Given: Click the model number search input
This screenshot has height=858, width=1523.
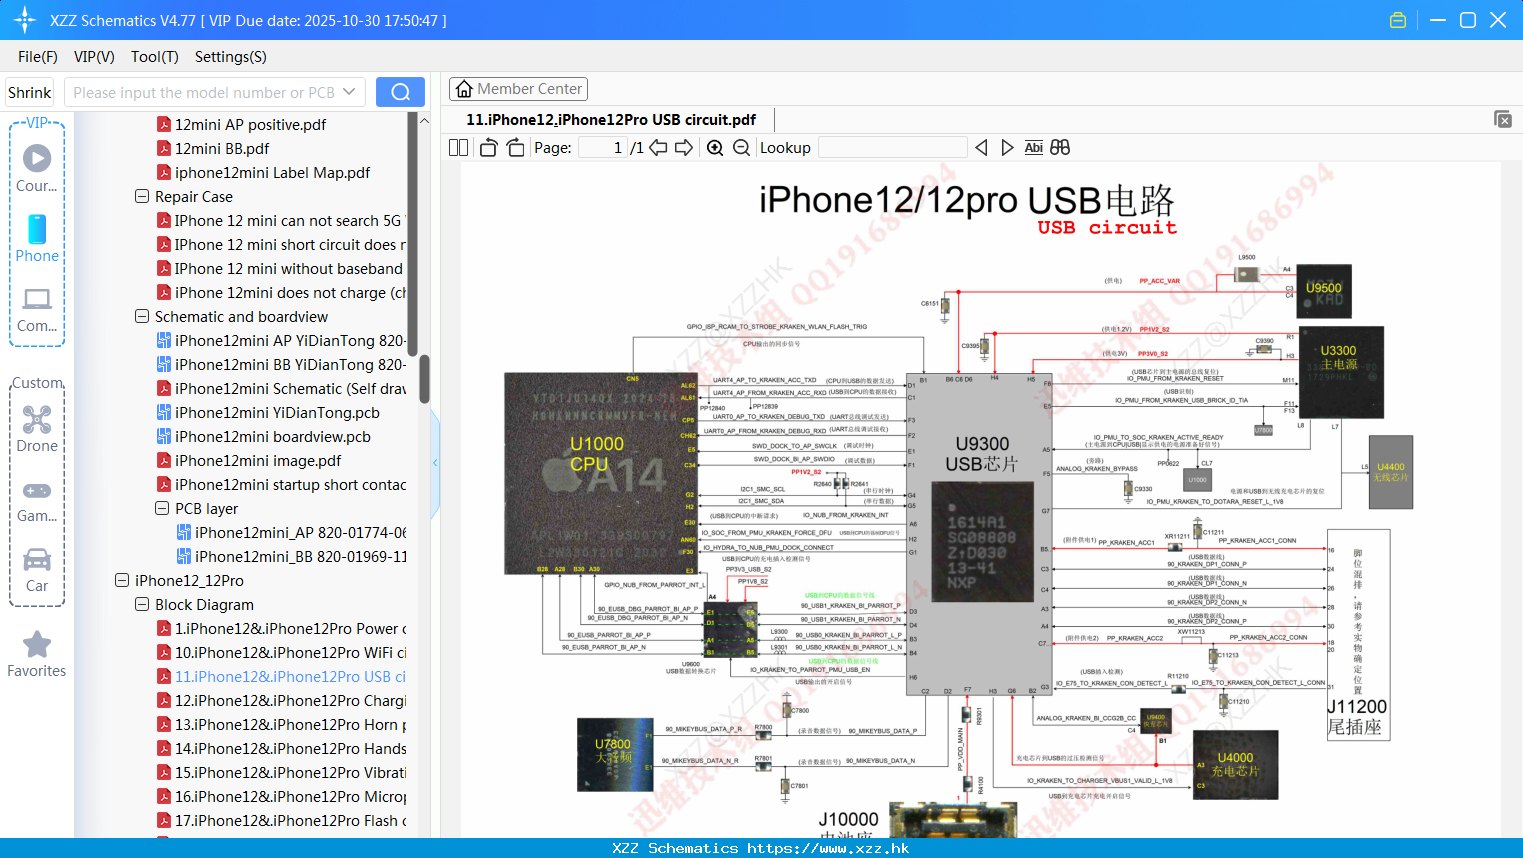Looking at the screenshot, I should coord(204,92).
